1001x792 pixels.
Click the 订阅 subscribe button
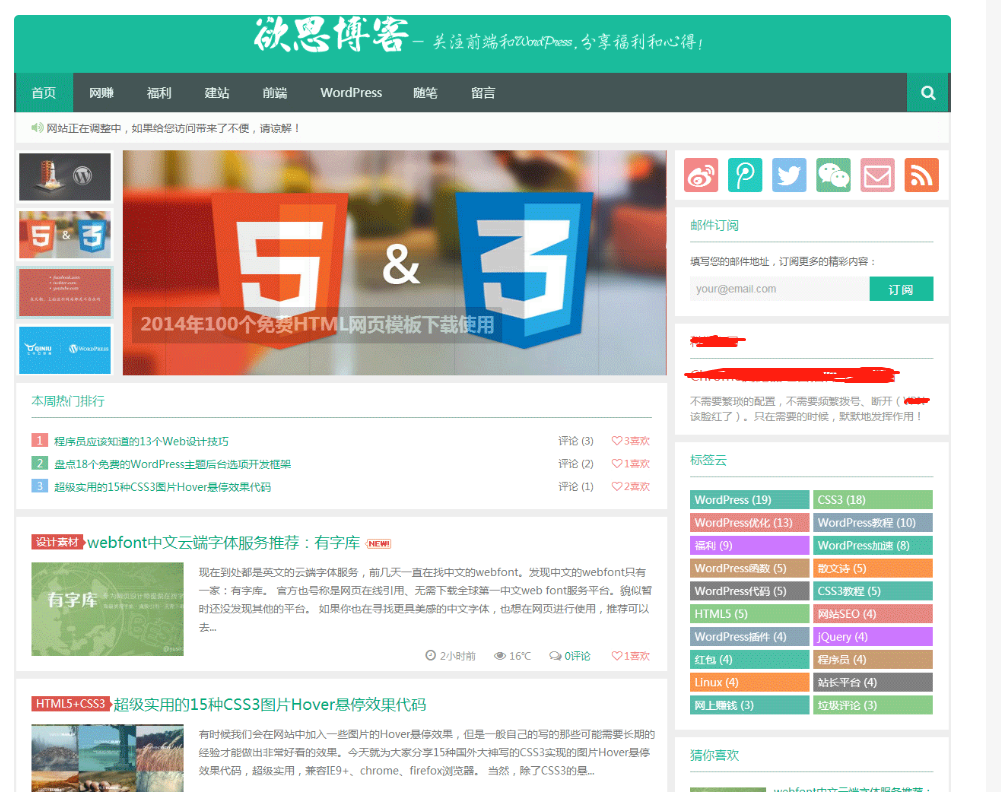tap(900, 289)
